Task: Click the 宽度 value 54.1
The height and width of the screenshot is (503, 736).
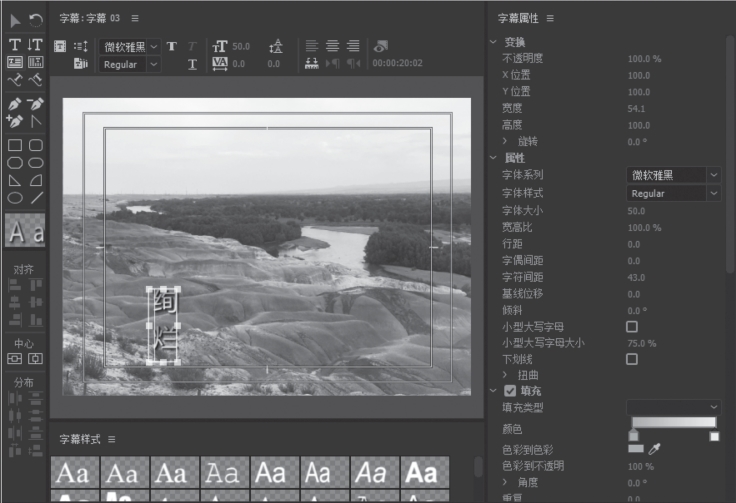Action: [636, 108]
